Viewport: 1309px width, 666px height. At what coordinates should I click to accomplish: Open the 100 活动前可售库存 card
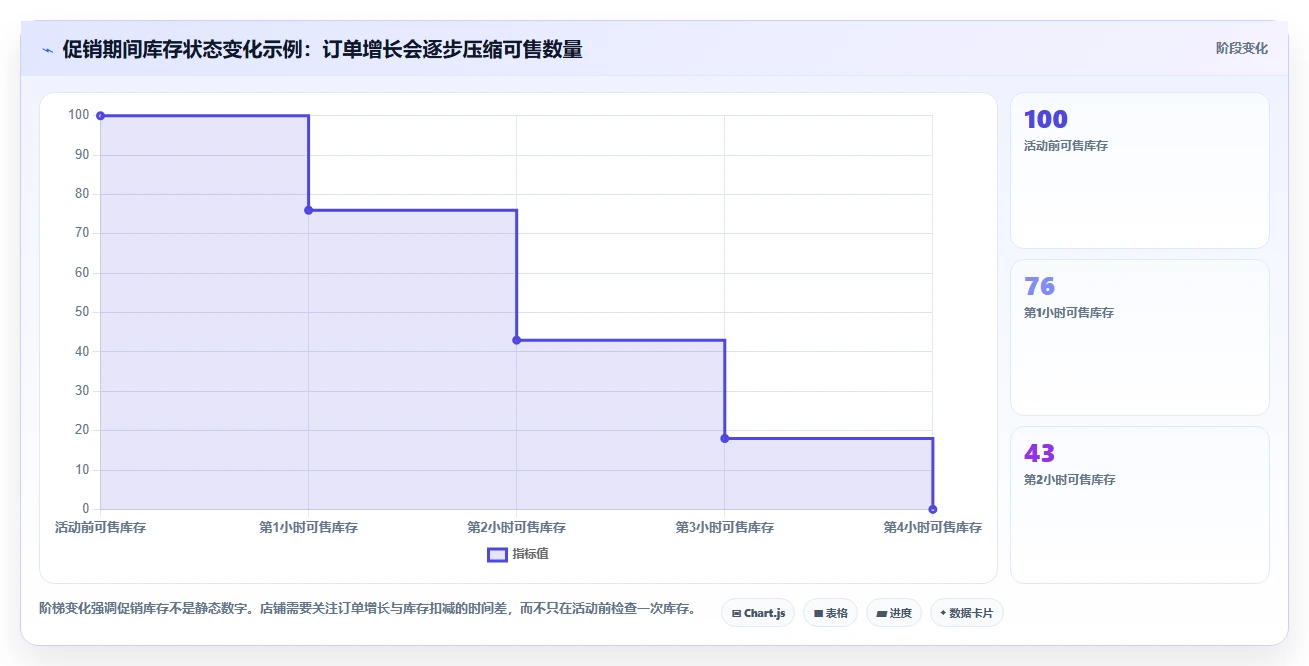click(x=1140, y=171)
